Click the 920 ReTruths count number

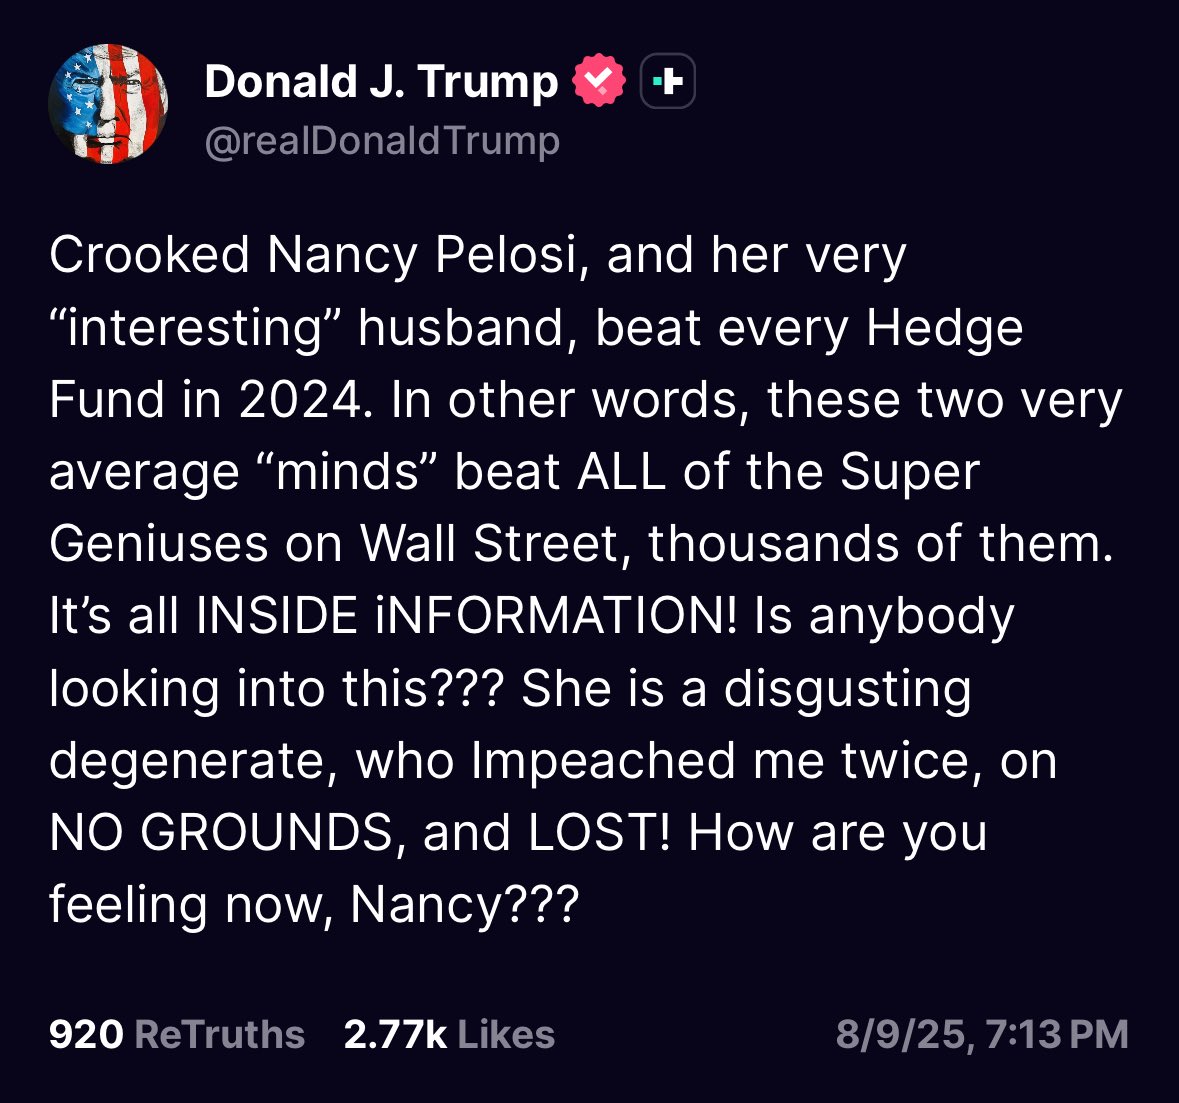86,1035
